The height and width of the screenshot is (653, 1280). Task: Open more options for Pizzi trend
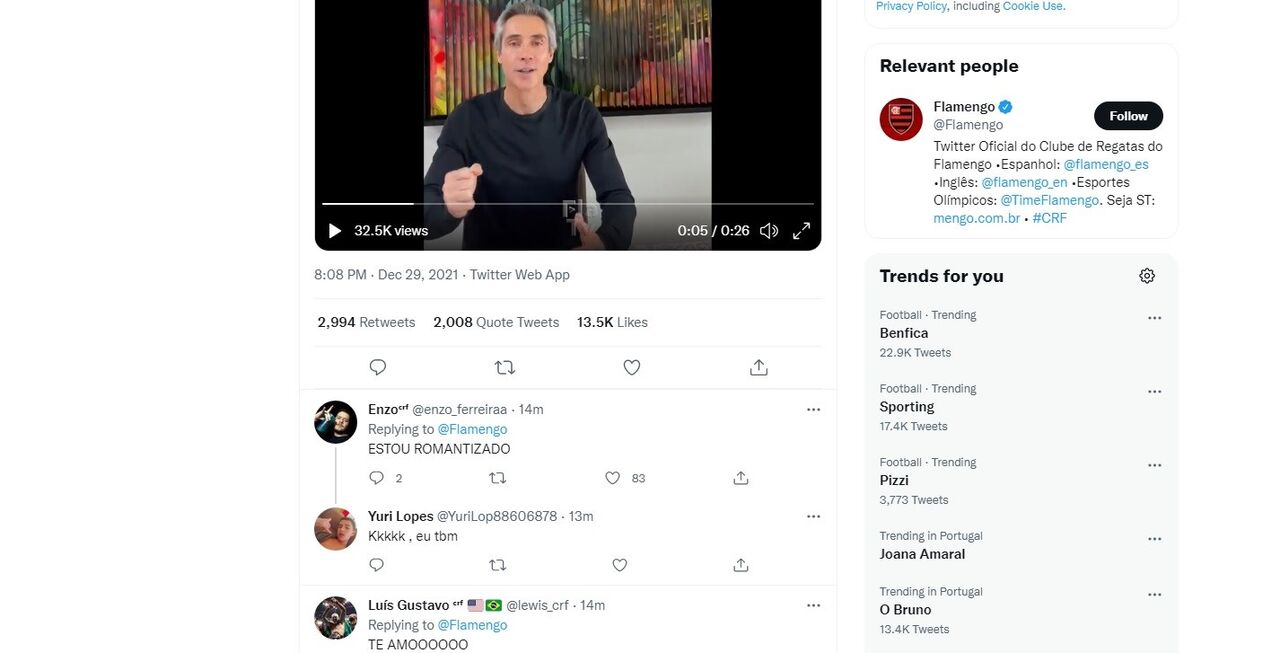click(1154, 465)
